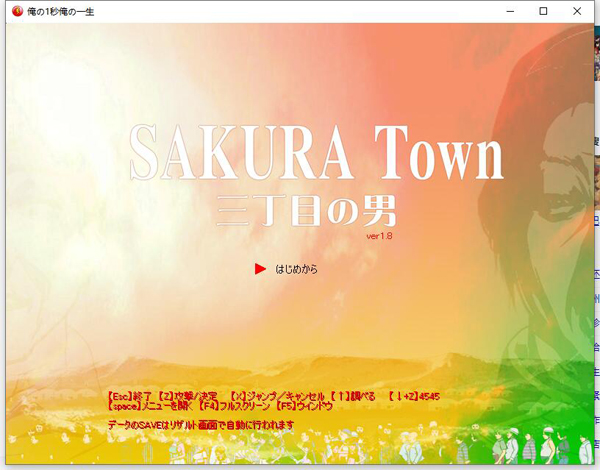Close the game window
Image resolution: width=600 pixels, height=470 pixels.
coord(579,11)
